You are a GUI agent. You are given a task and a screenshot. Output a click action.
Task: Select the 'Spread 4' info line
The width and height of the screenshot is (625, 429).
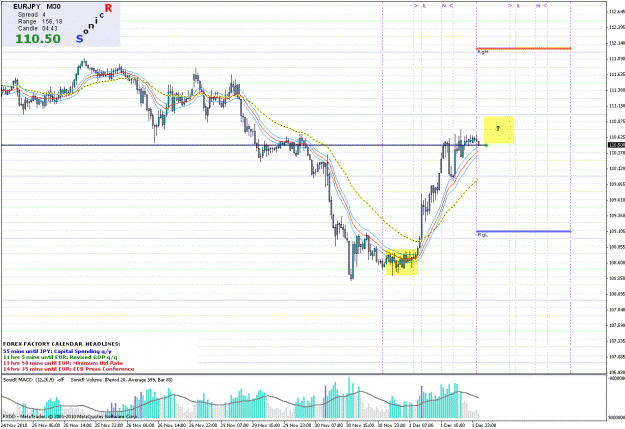[x=31, y=14]
